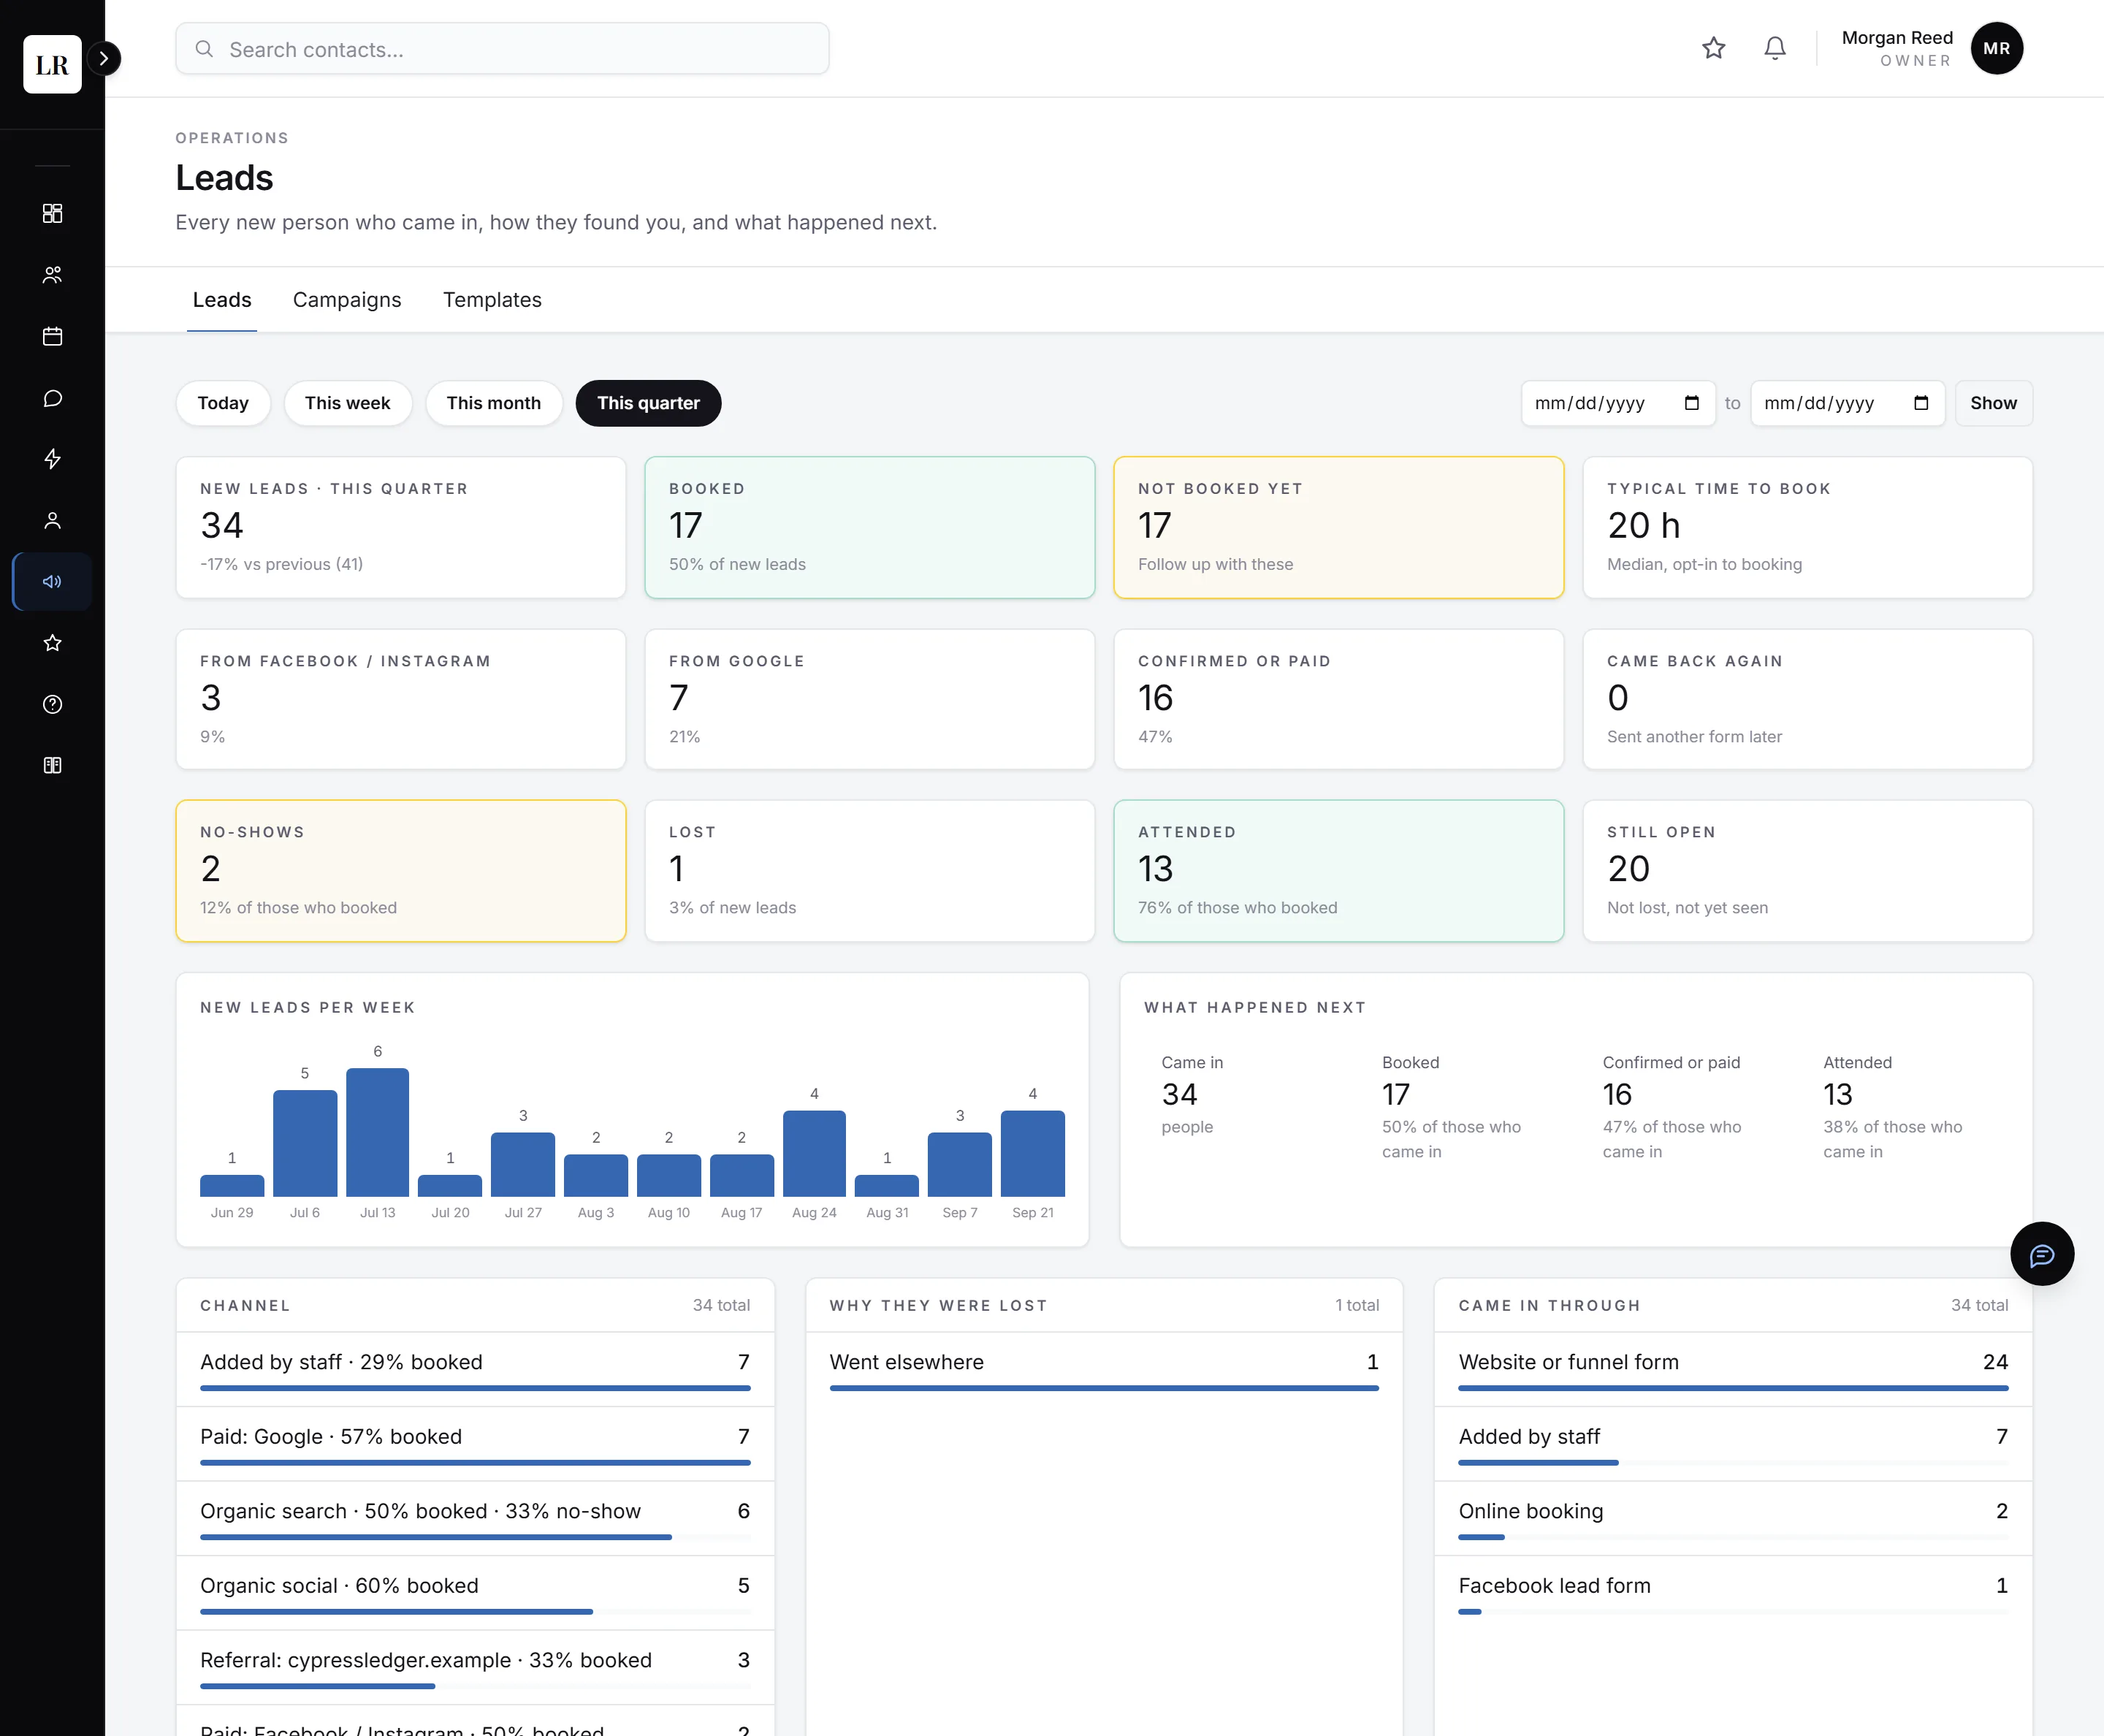Open the dashboard grid icon in sidebar
The height and width of the screenshot is (1736, 2104).
tap(52, 213)
